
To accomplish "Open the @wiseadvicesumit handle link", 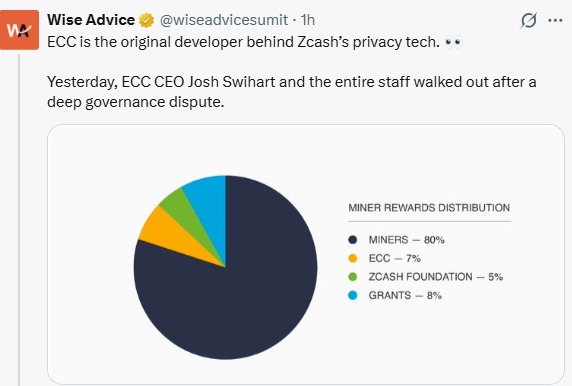I will (x=224, y=20).
